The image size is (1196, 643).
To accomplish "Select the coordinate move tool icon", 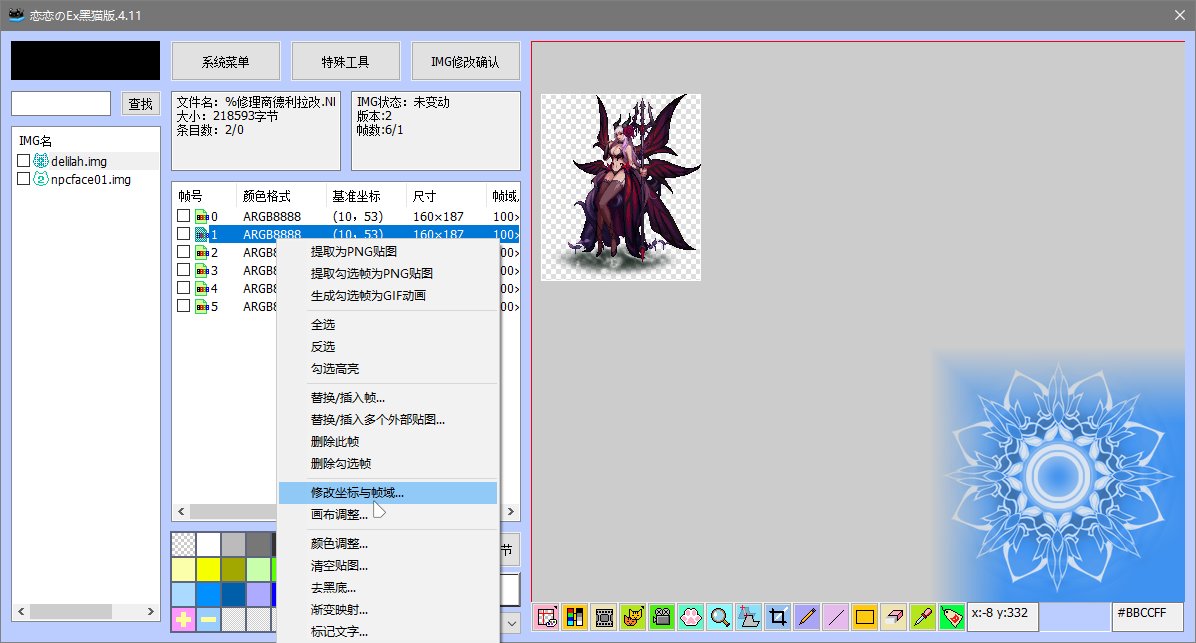I will coord(749,616).
